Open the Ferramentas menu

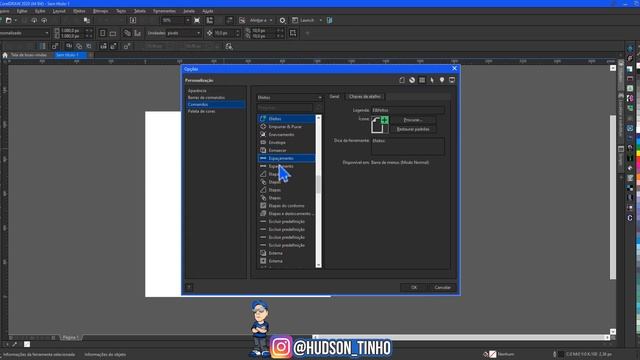click(x=164, y=11)
